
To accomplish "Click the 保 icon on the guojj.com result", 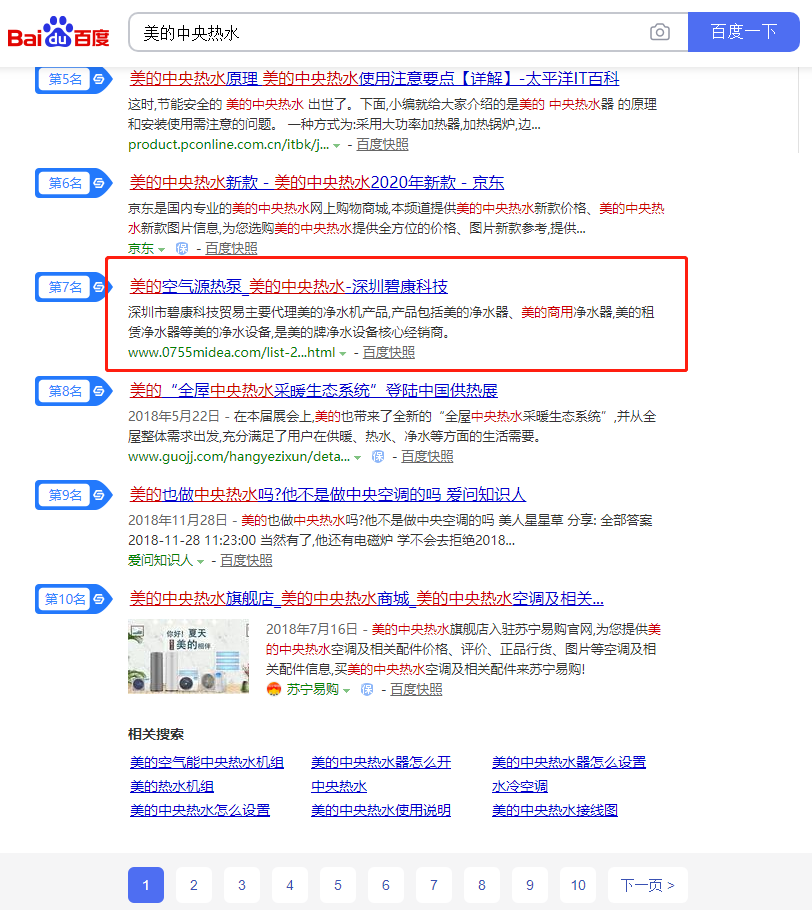I will pos(378,457).
